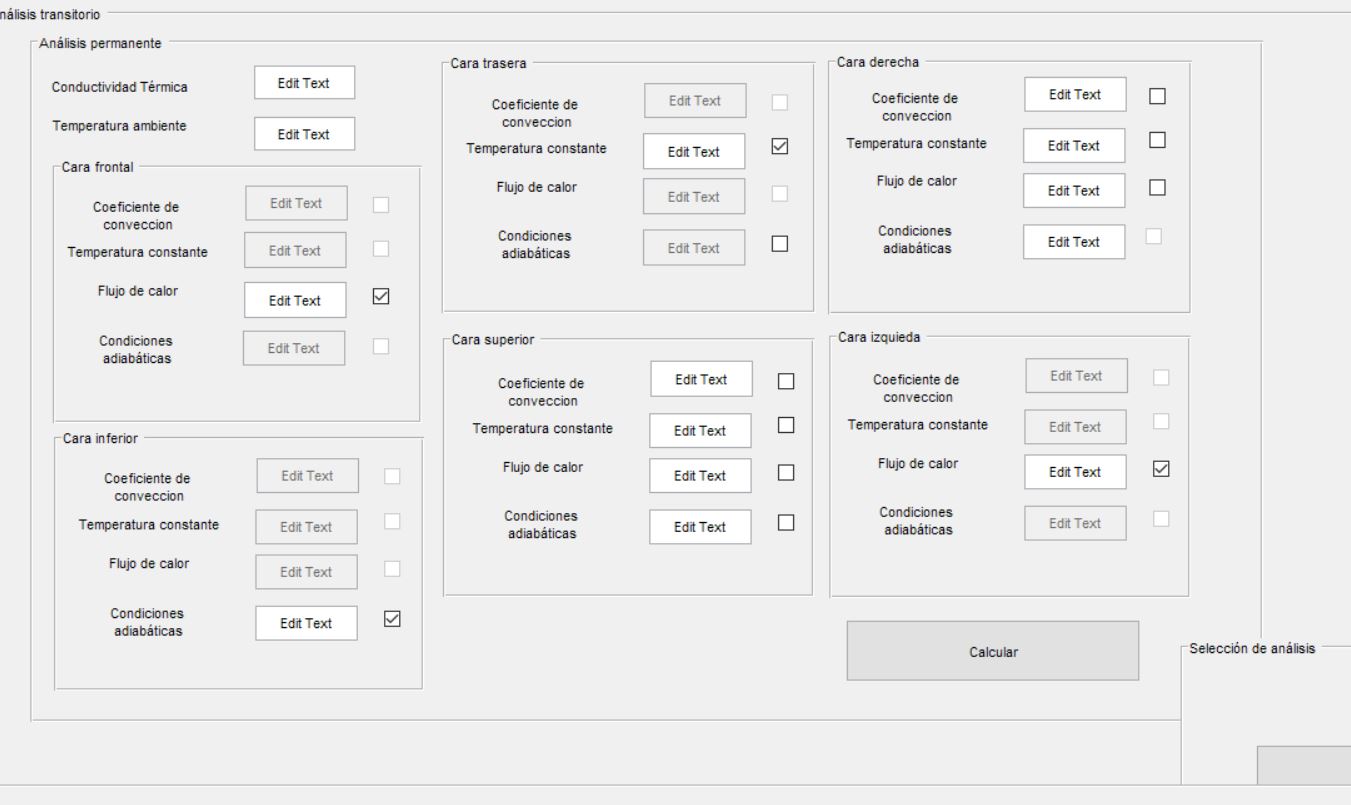Click Condiciones adiabáticas field in Cara superior

(700, 527)
